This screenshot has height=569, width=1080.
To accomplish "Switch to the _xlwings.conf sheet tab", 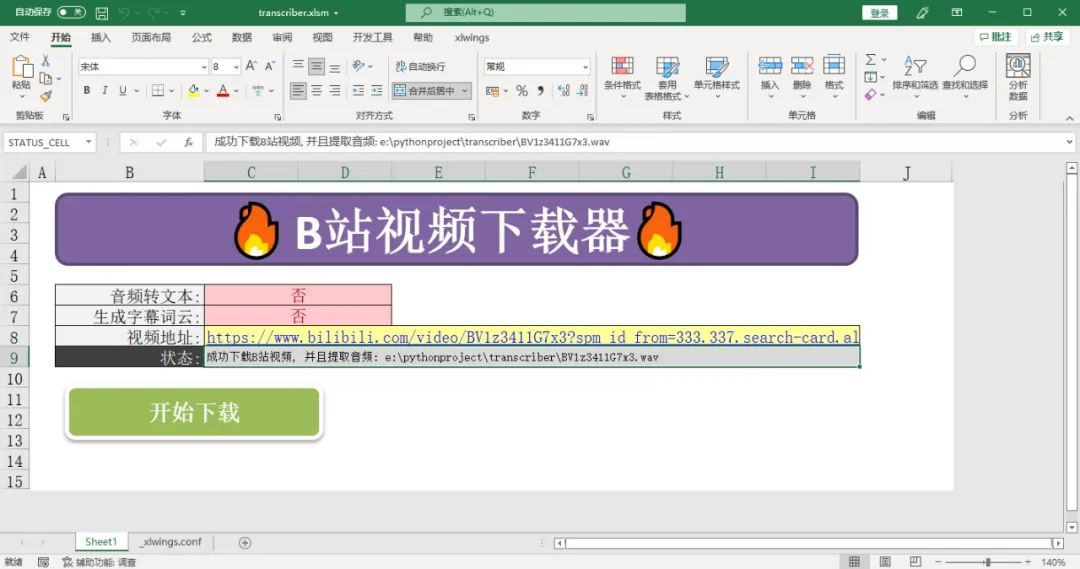I will [170, 542].
